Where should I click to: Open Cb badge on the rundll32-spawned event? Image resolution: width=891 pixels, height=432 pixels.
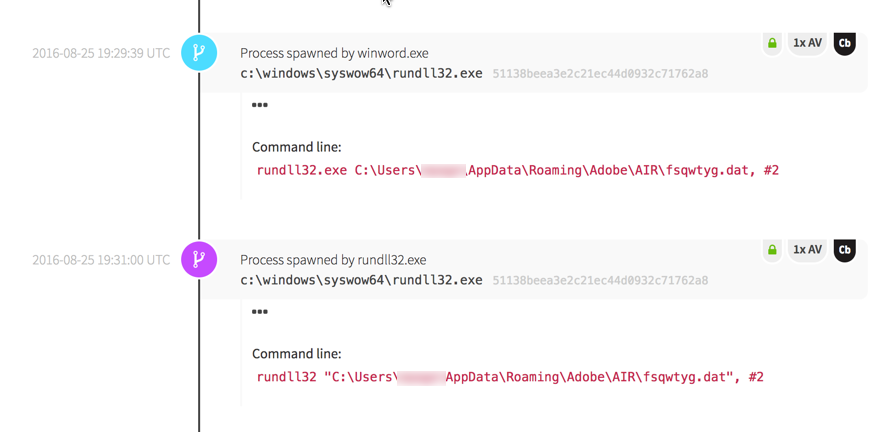pos(845,250)
